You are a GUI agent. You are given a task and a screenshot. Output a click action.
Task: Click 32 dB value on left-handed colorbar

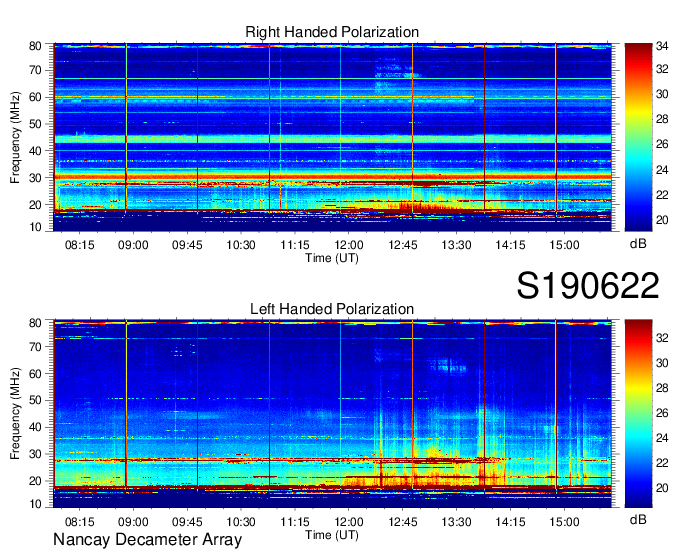pyautogui.click(x=662, y=338)
